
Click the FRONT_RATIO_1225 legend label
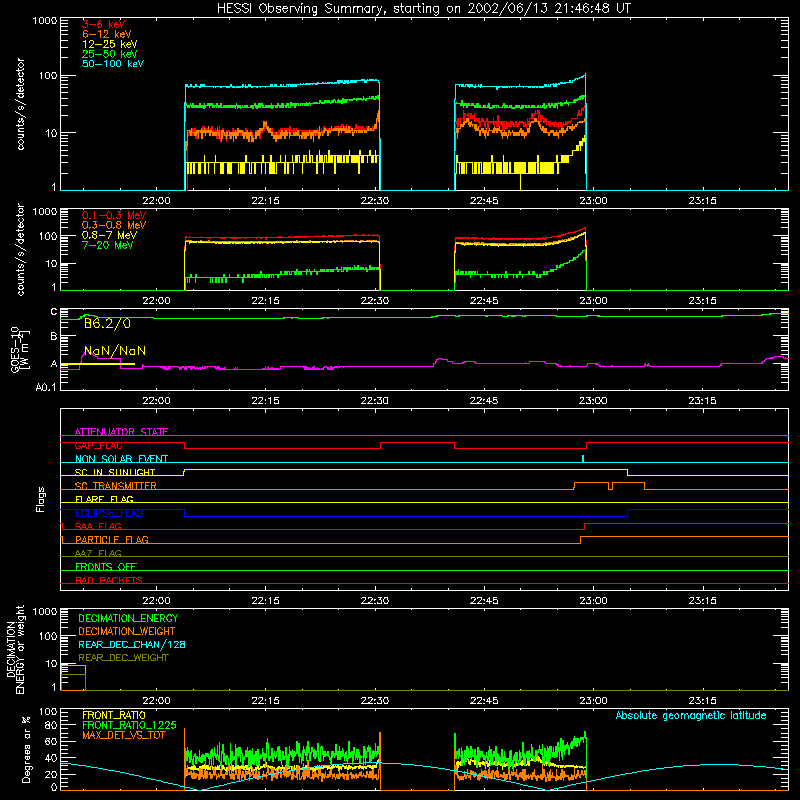129,725
